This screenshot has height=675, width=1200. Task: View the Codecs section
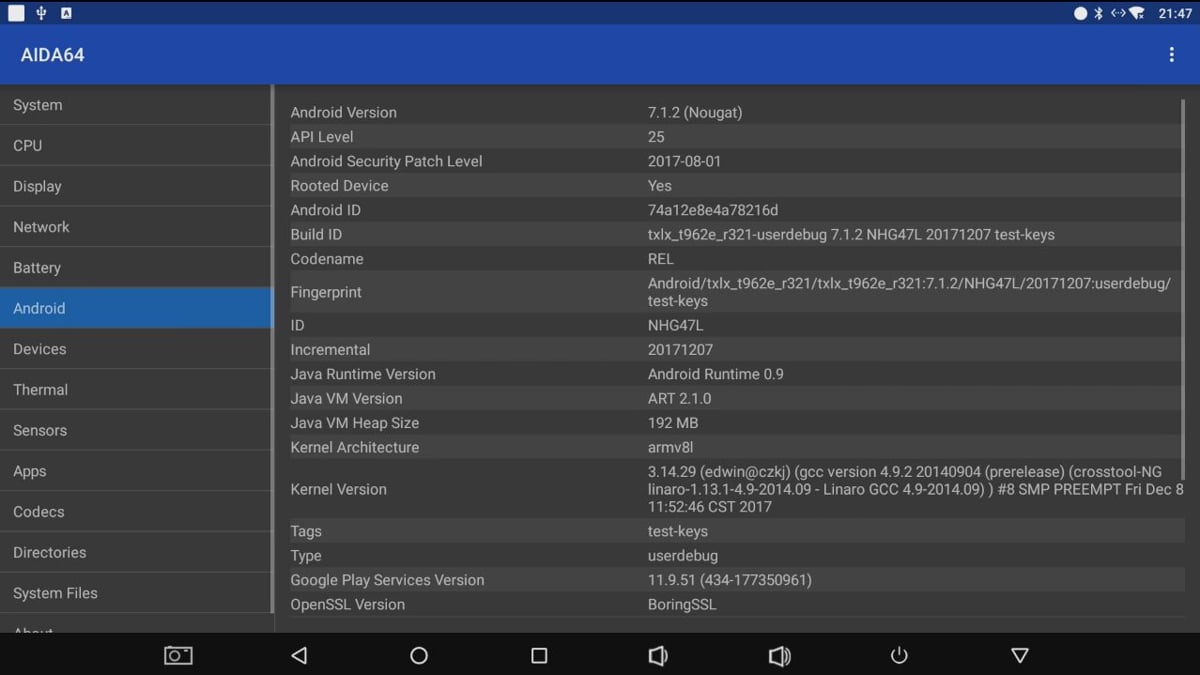pos(135,512)
